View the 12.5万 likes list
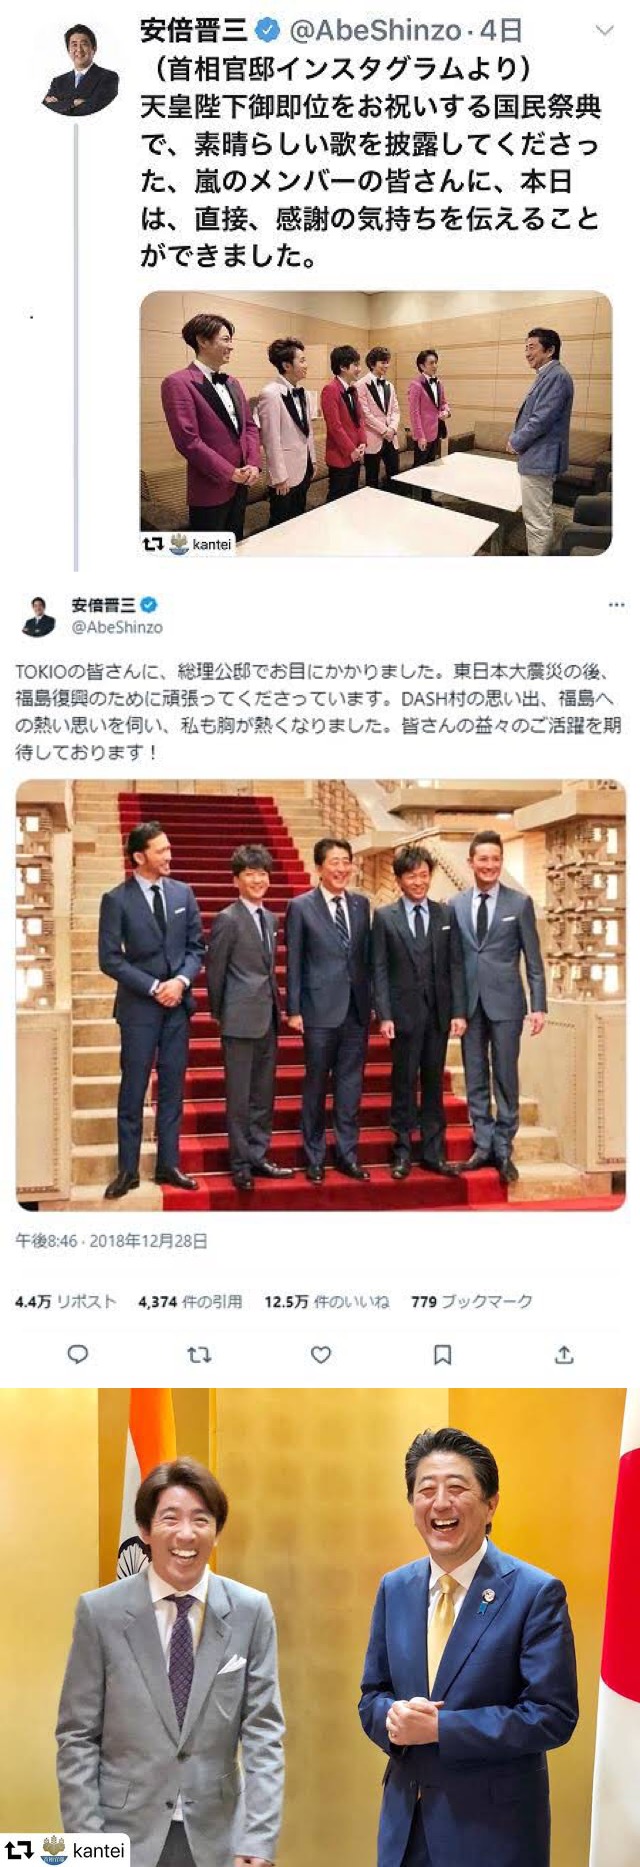Viewport: 640px width, 1867px height. 326,1301
